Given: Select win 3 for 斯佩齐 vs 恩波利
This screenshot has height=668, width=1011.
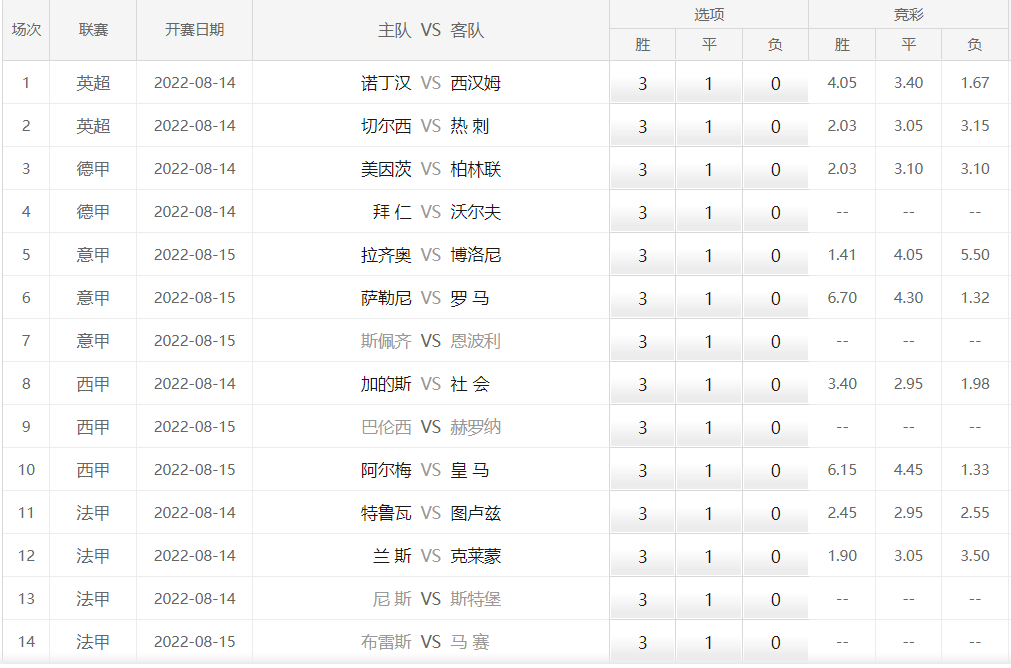Looking at the screenshot, I should [x=642, y=341].
